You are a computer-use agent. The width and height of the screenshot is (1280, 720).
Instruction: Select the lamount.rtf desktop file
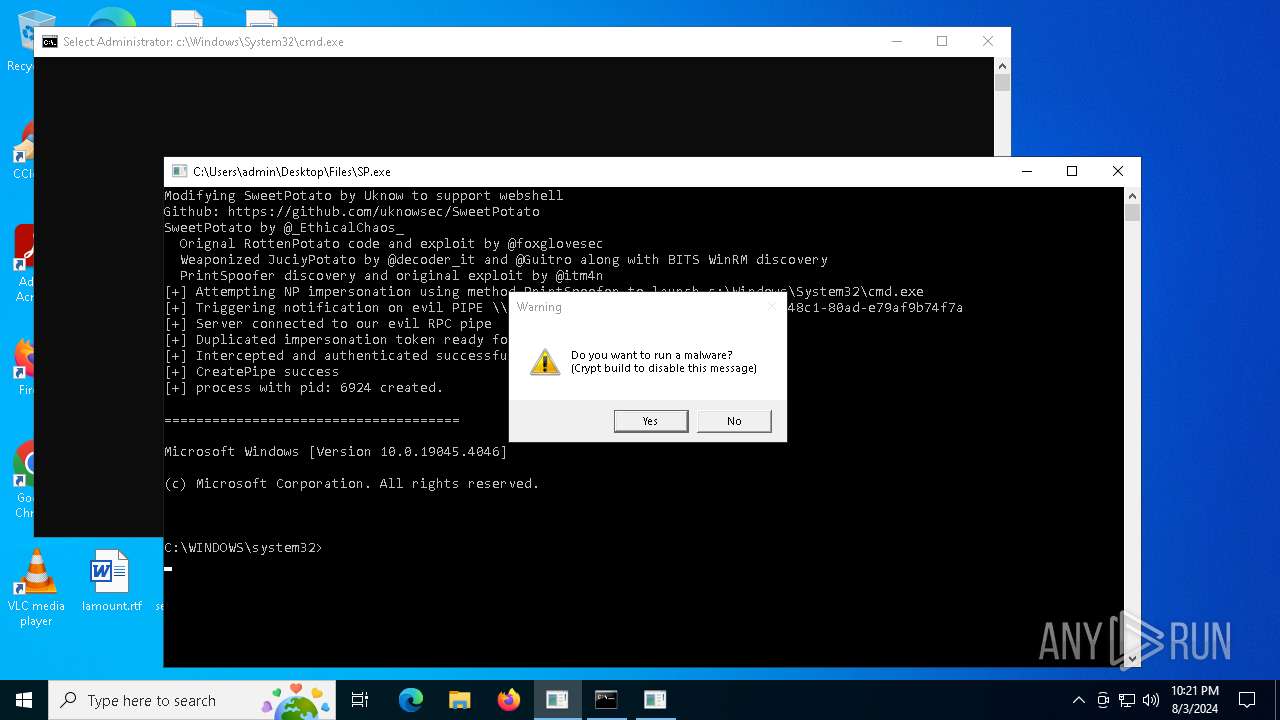111,581
